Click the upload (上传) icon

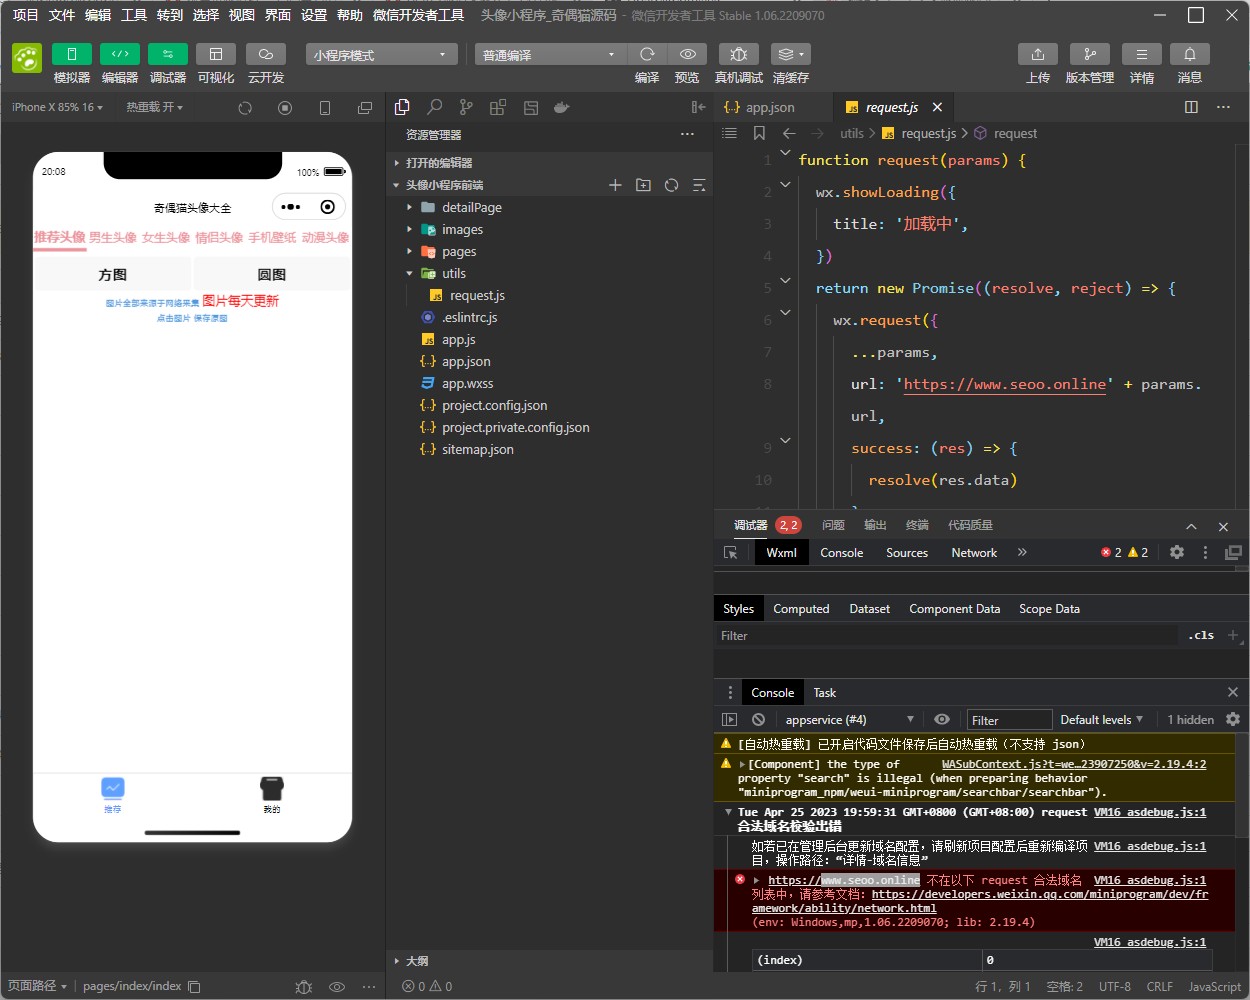tap(1038, 54)
